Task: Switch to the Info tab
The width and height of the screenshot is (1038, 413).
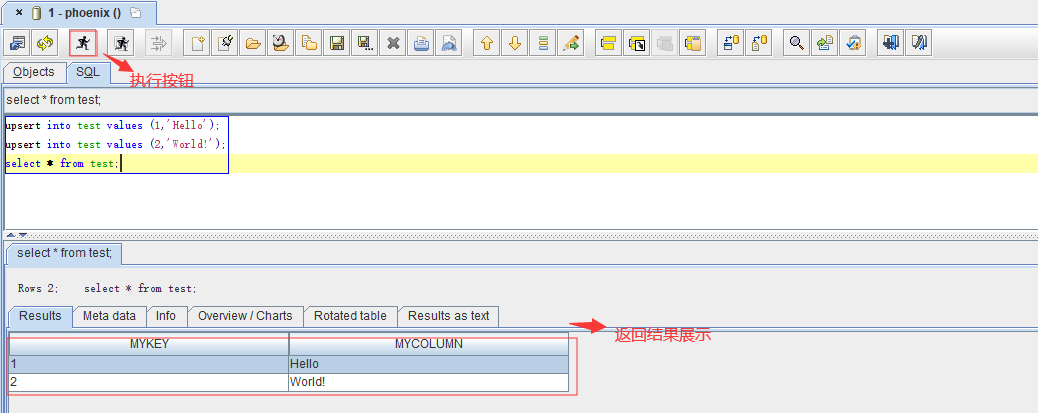Action: [166, 316]
